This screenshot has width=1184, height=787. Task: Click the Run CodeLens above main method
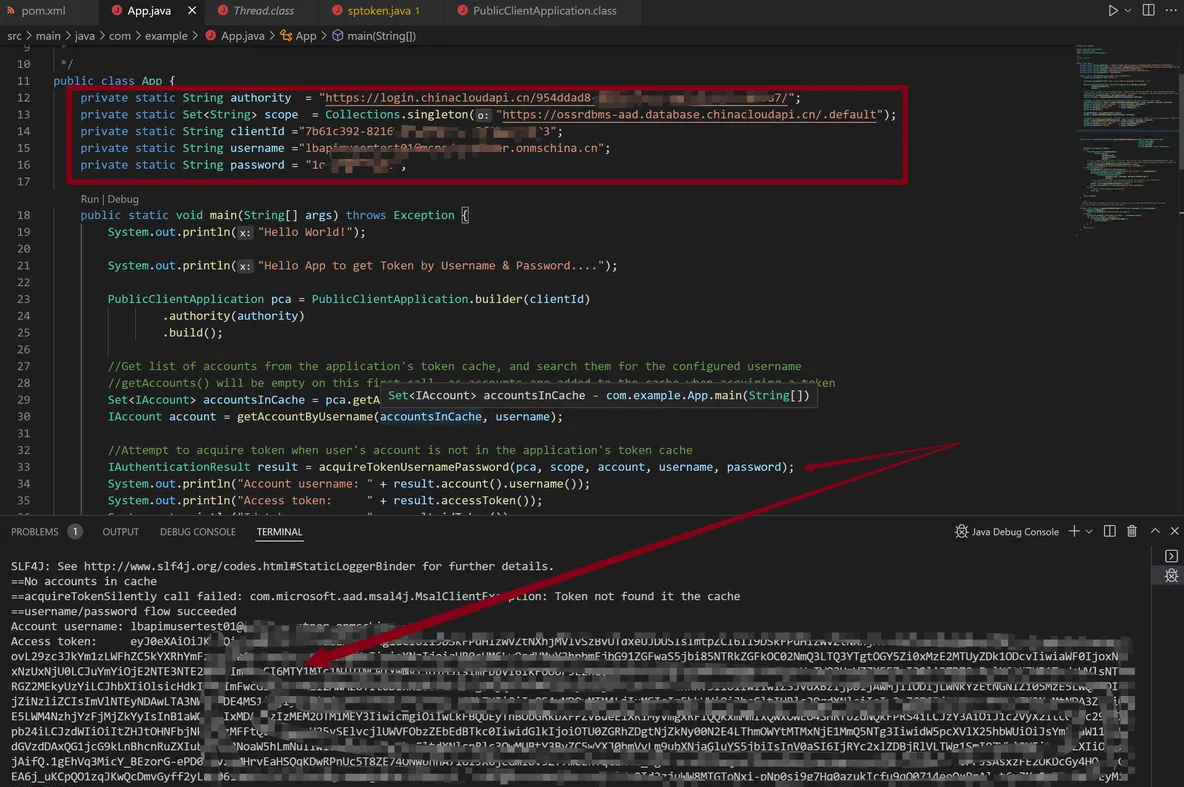click(x=89, y=199)
